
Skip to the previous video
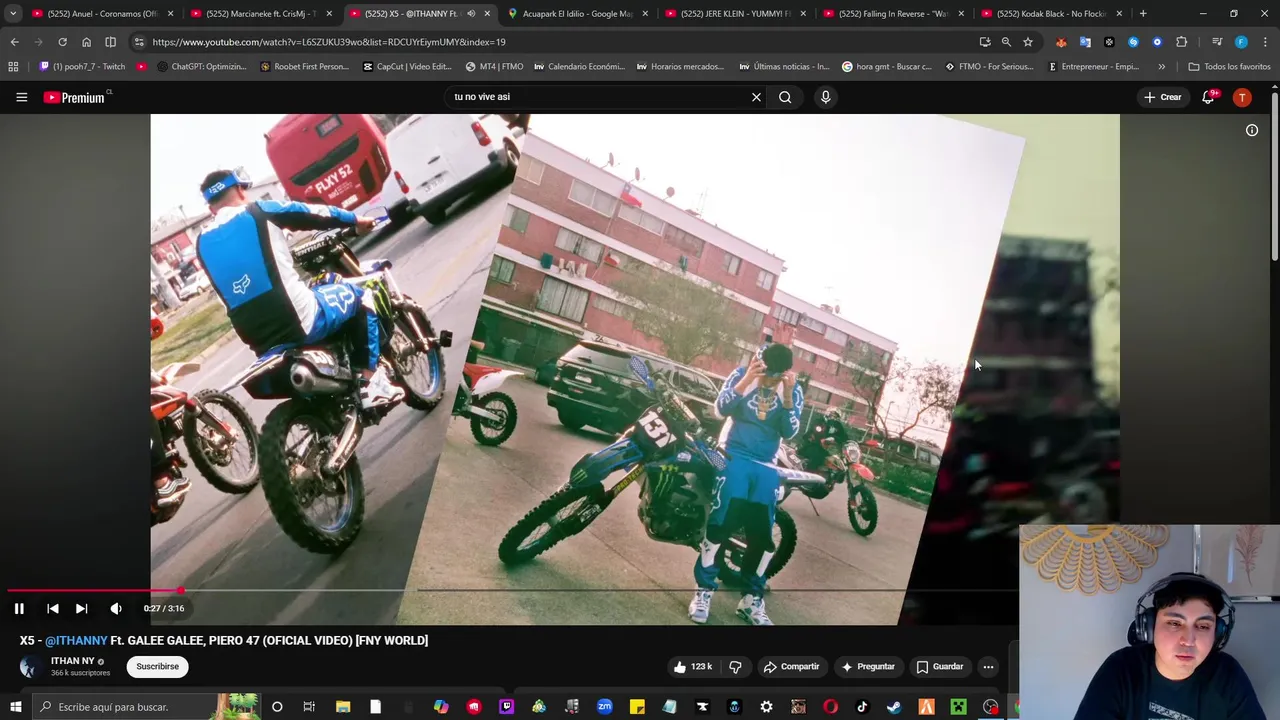[x=53, y=608]
